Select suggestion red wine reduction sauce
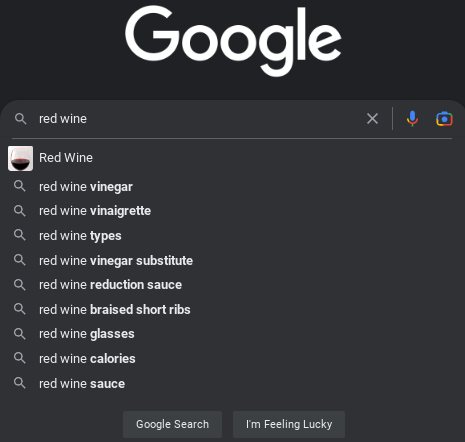The height and width of the screenshot is (442, 465). click(232, 285)
